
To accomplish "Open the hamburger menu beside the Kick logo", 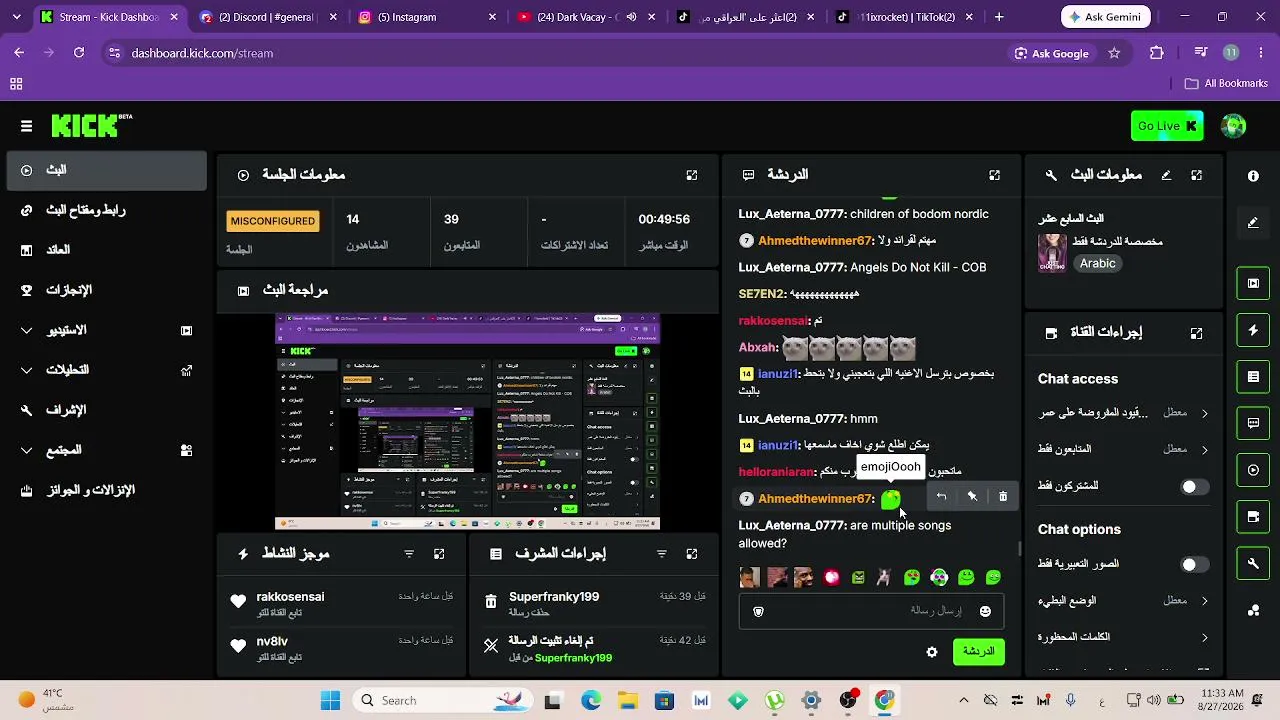I will [x=26, y=126].
